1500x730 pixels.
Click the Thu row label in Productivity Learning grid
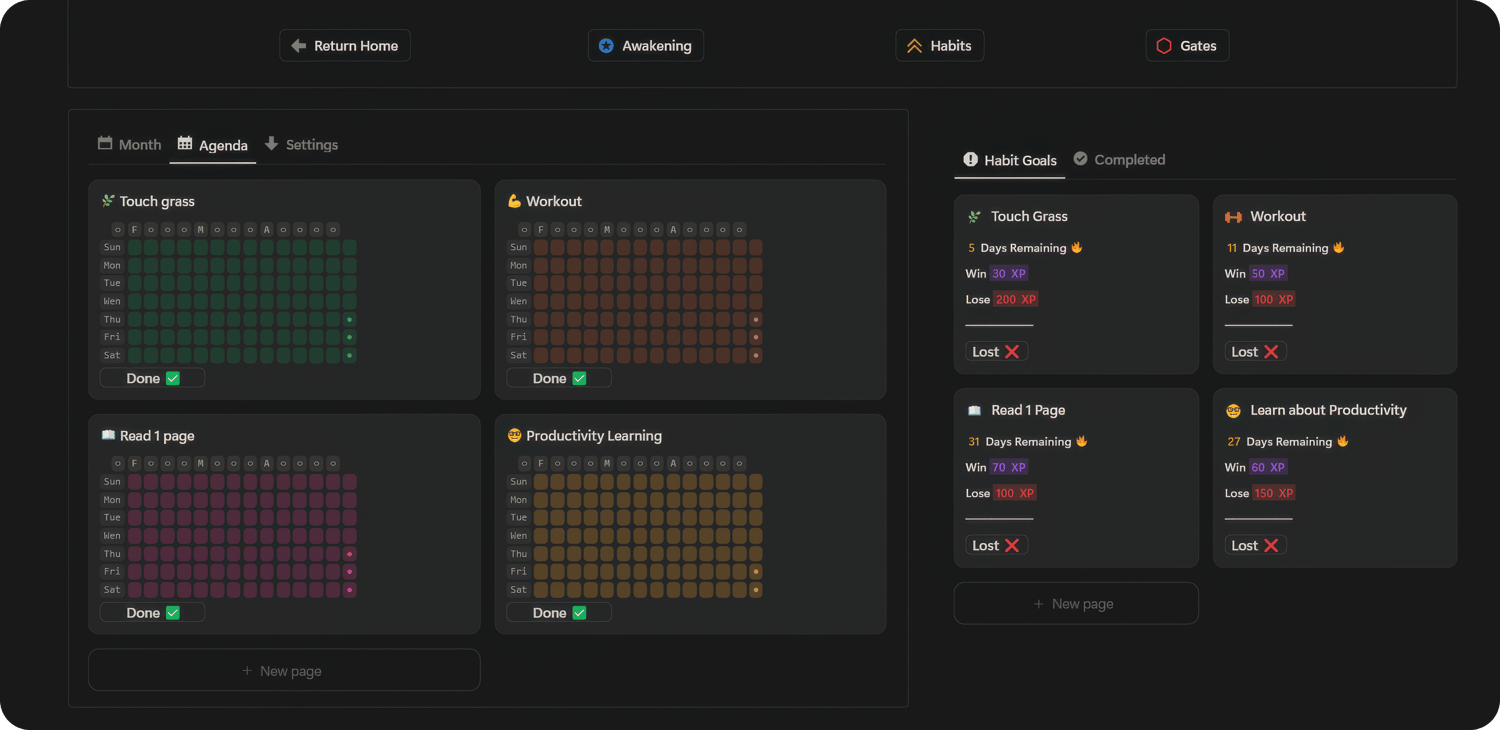click(518, 554)
